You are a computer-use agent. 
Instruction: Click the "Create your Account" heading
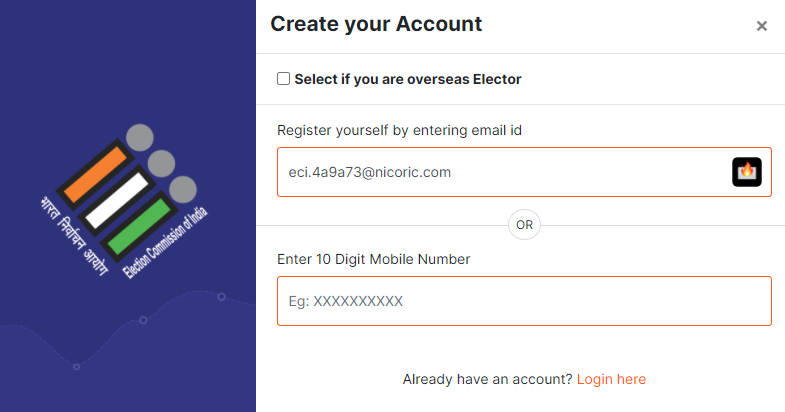376,24
